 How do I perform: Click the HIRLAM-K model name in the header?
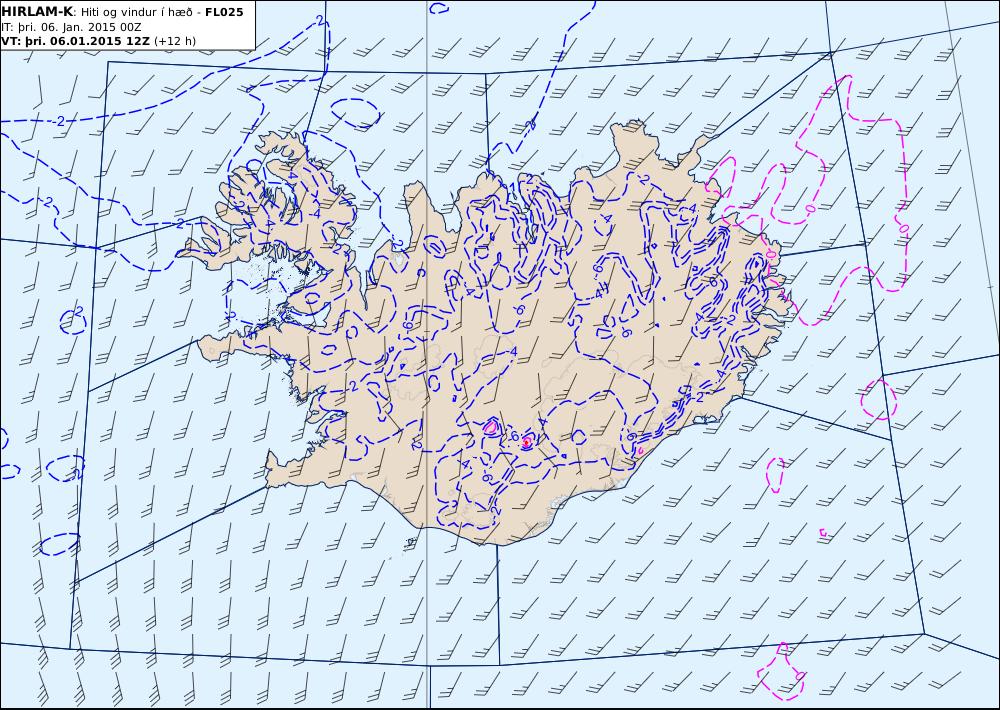click(x=37, y=12)
